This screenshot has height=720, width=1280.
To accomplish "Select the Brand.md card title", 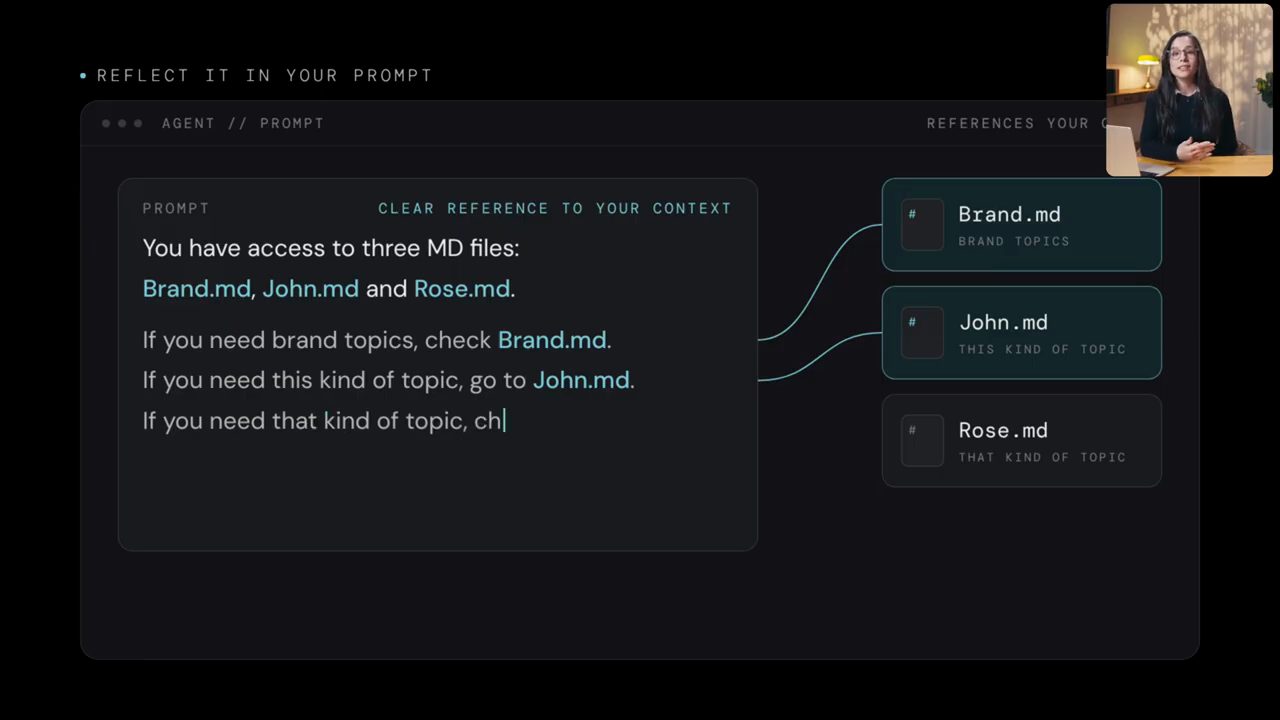I will coord(1009,214).
